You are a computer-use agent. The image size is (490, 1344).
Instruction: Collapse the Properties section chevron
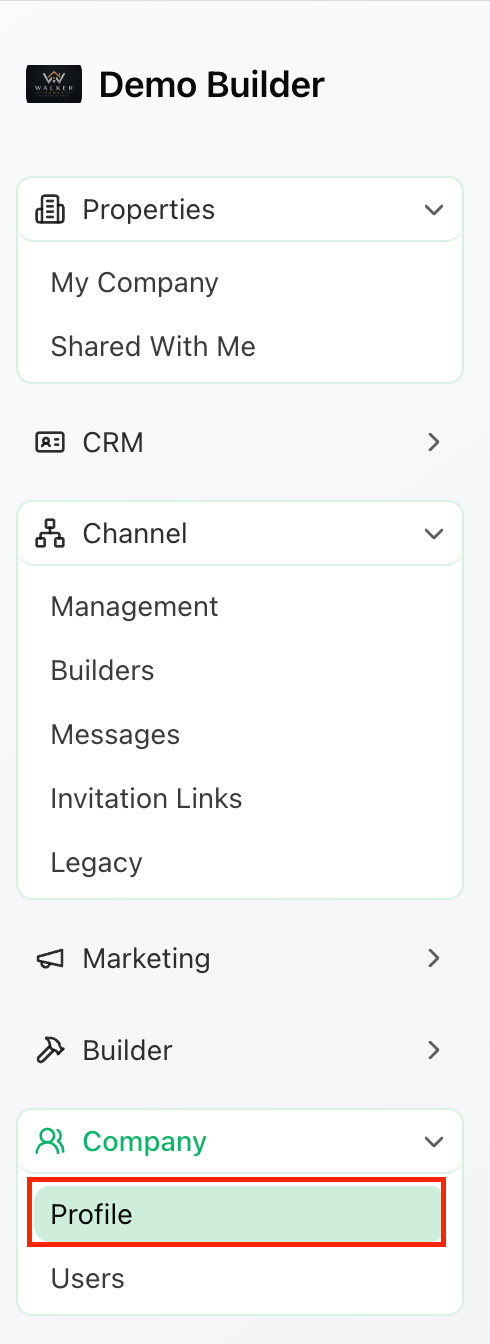[434, 210]
